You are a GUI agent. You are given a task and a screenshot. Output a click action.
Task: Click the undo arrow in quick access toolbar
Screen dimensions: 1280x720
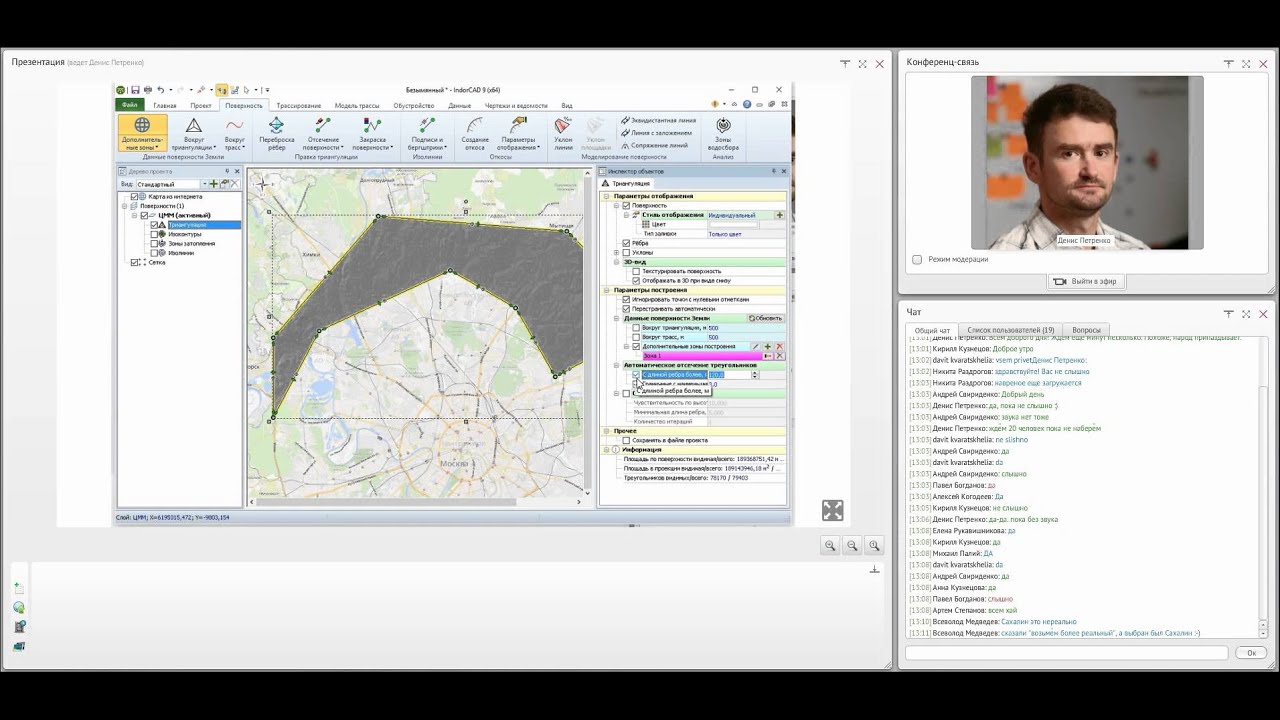click(x=160, y=90)
